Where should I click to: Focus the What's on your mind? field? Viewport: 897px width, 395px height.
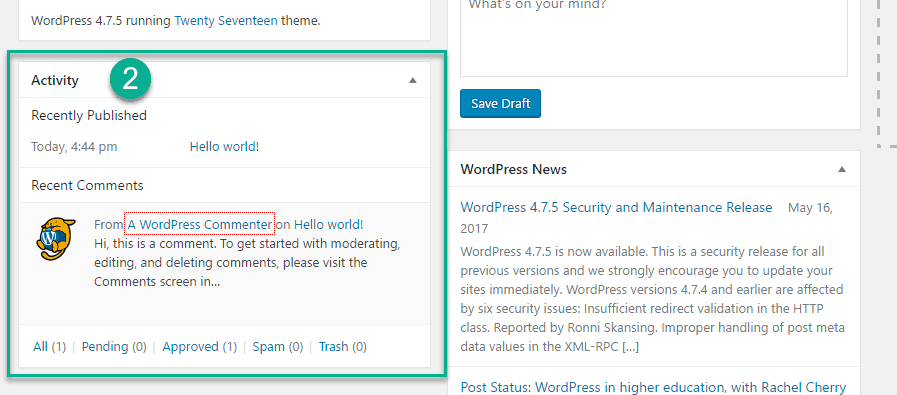pyautogui.click(x=654, y=38)
